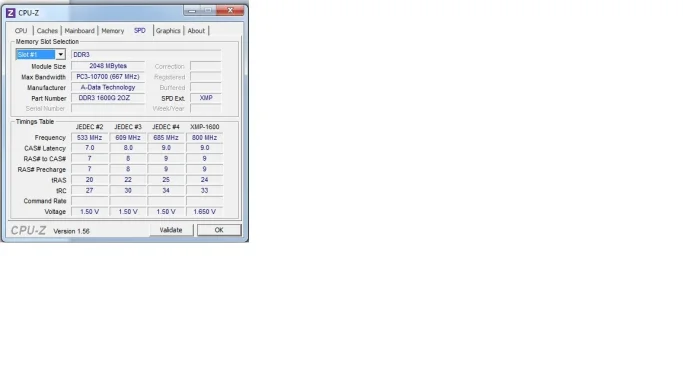The width and height of the screenshot is (683, 384).
Task: Click the Max Bandwidth PC3-10700 field
Action: click(x=108, y=77)
